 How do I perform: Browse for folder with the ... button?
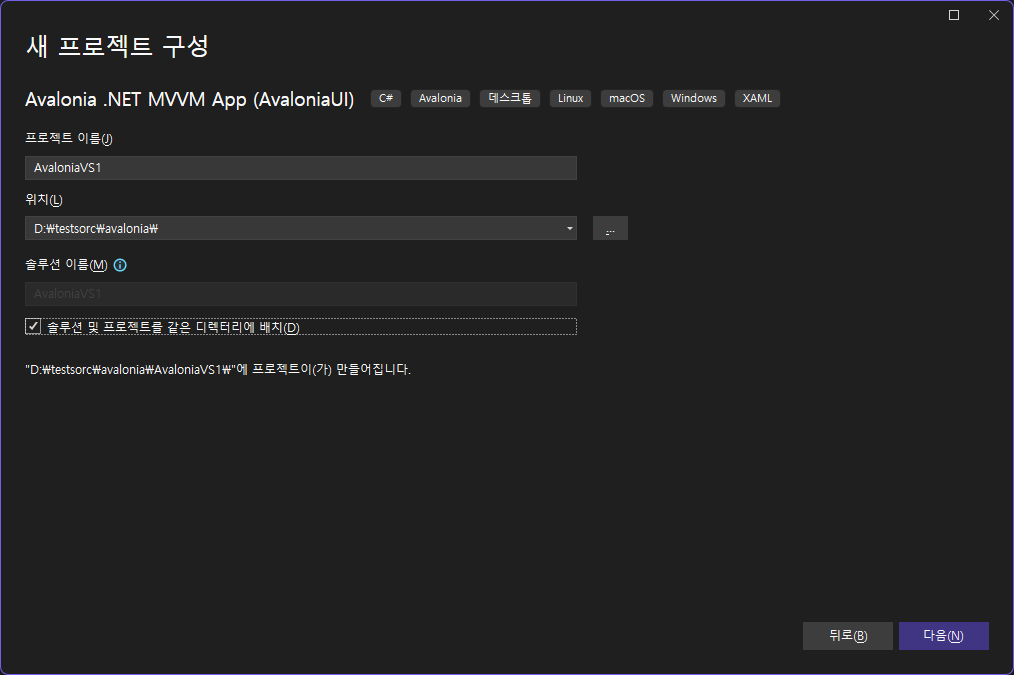610,228
